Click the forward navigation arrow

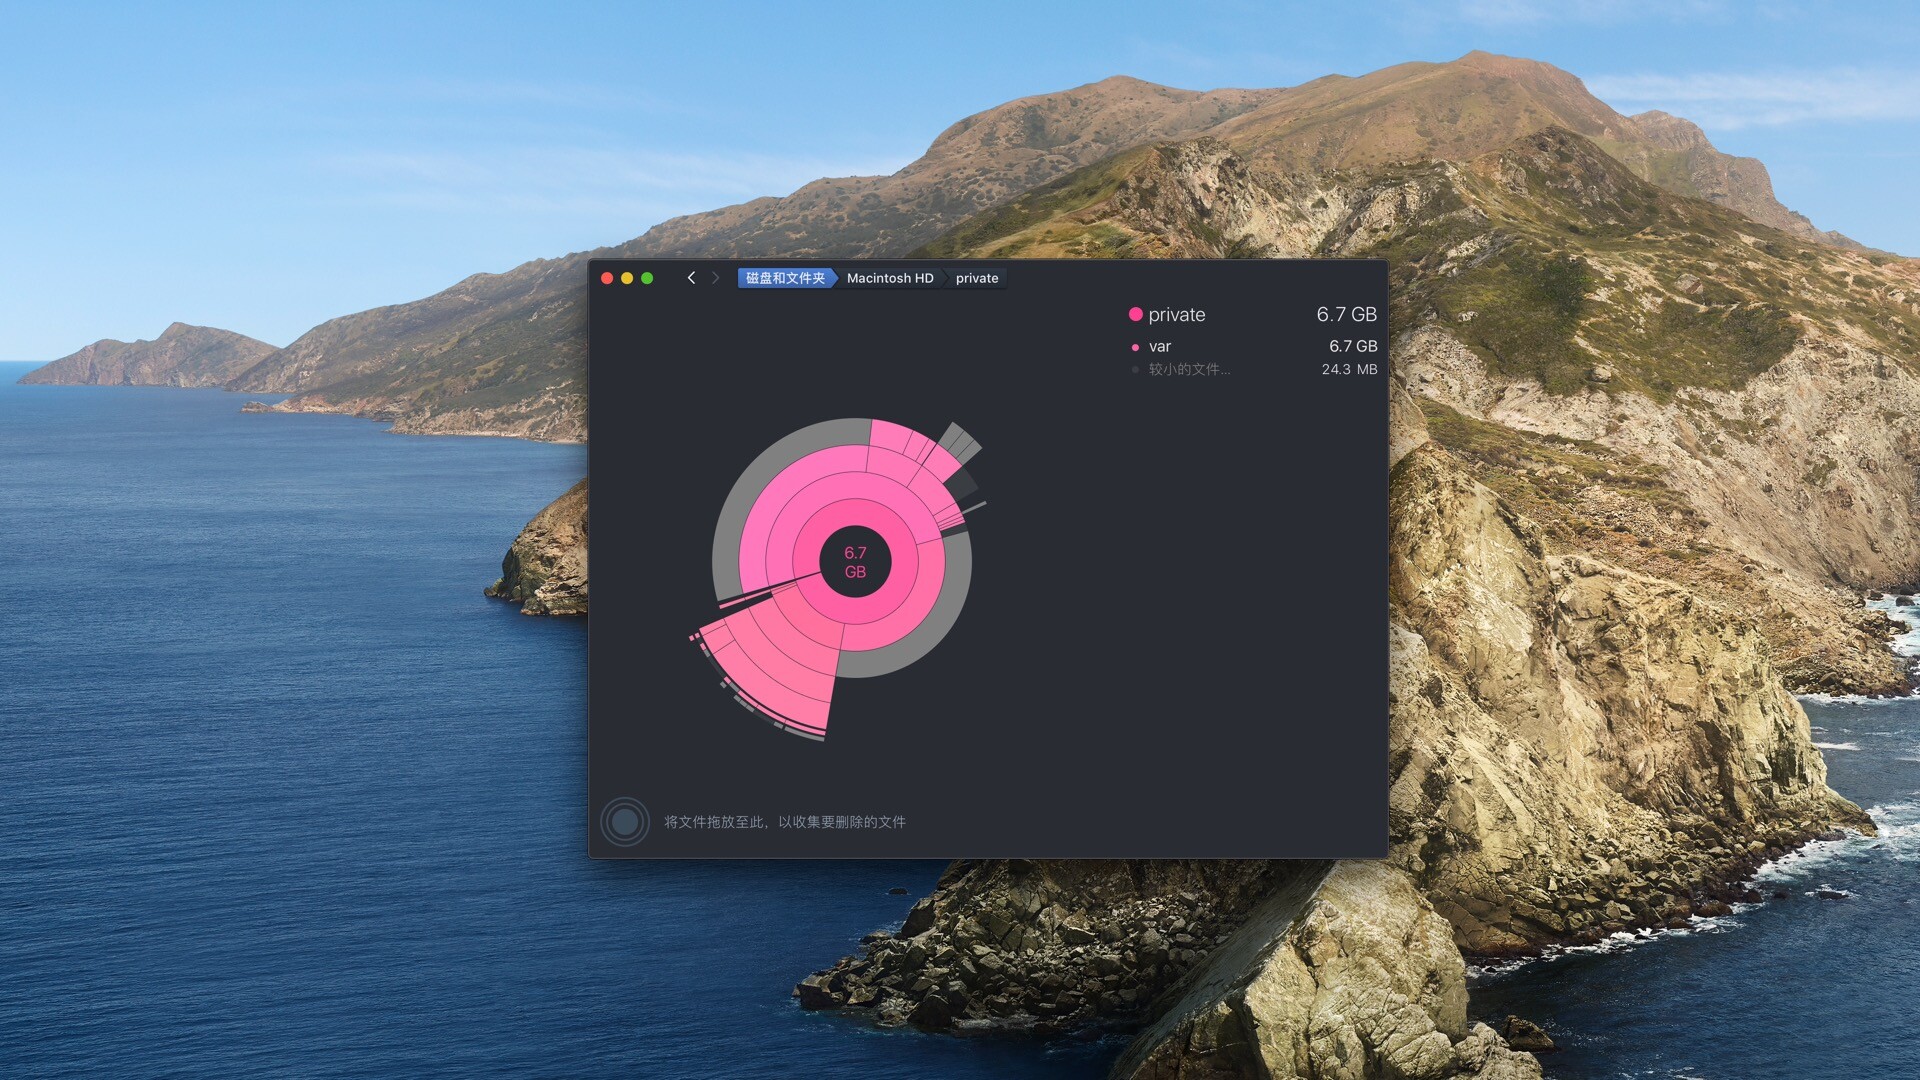click(x=715, y=278)
